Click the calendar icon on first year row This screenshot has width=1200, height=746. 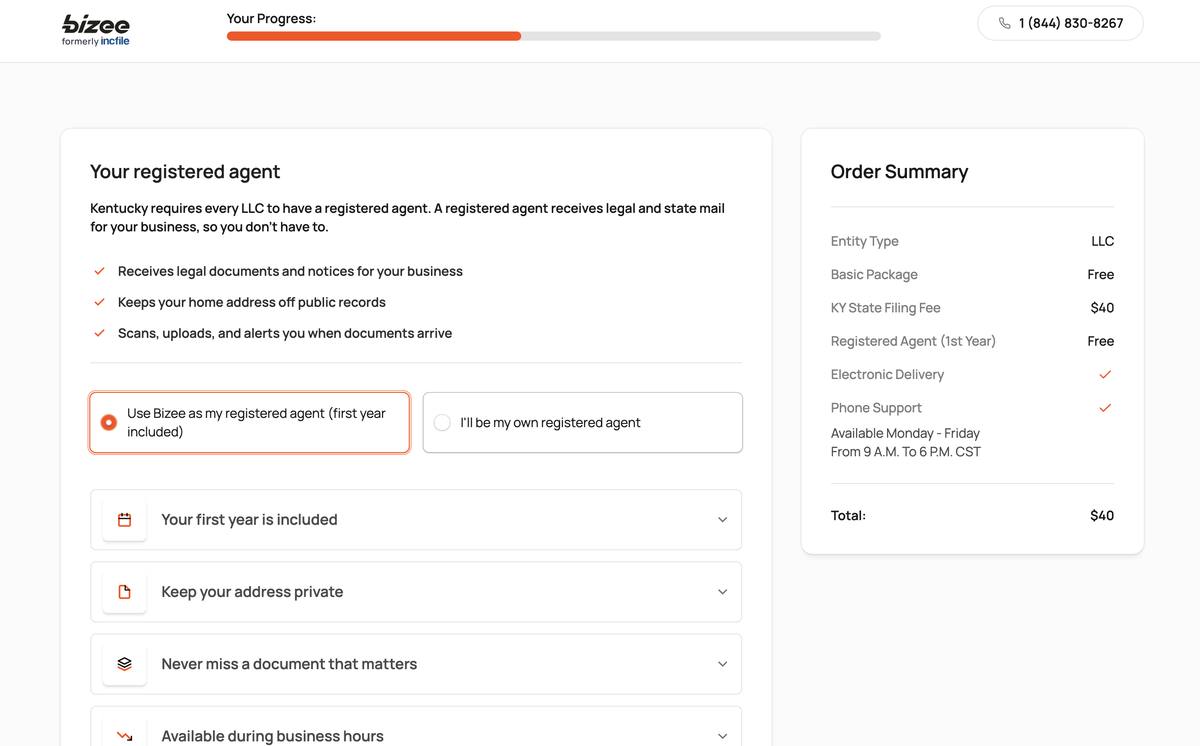pyautogui.click(x=125, y=520)
